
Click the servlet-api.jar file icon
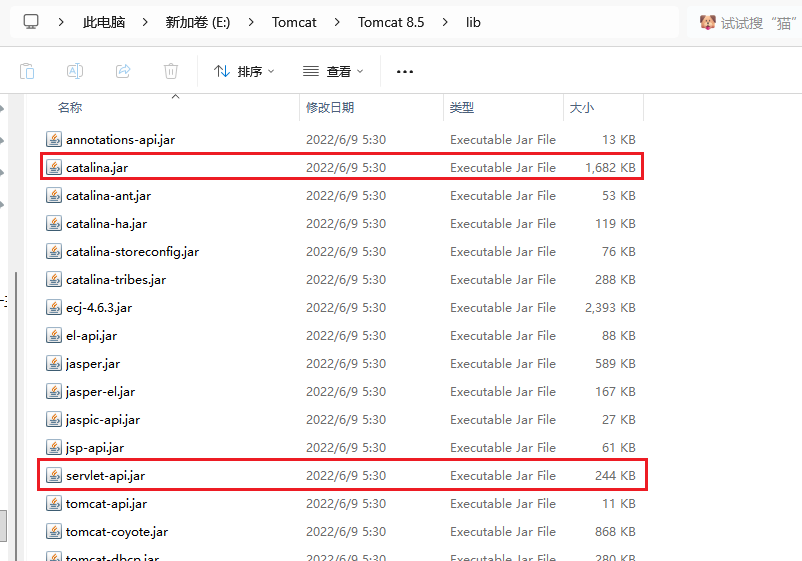pyautogui.click(x=54, y=476)
